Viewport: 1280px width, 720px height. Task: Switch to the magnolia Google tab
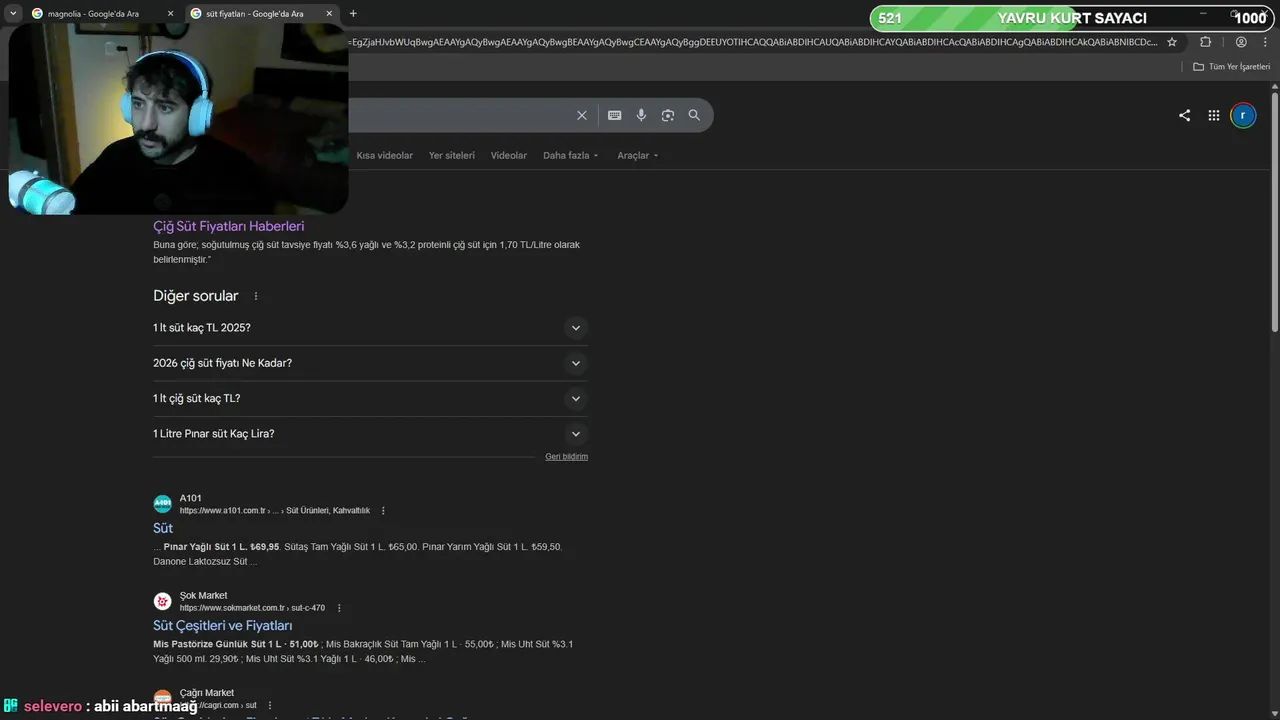102,14
